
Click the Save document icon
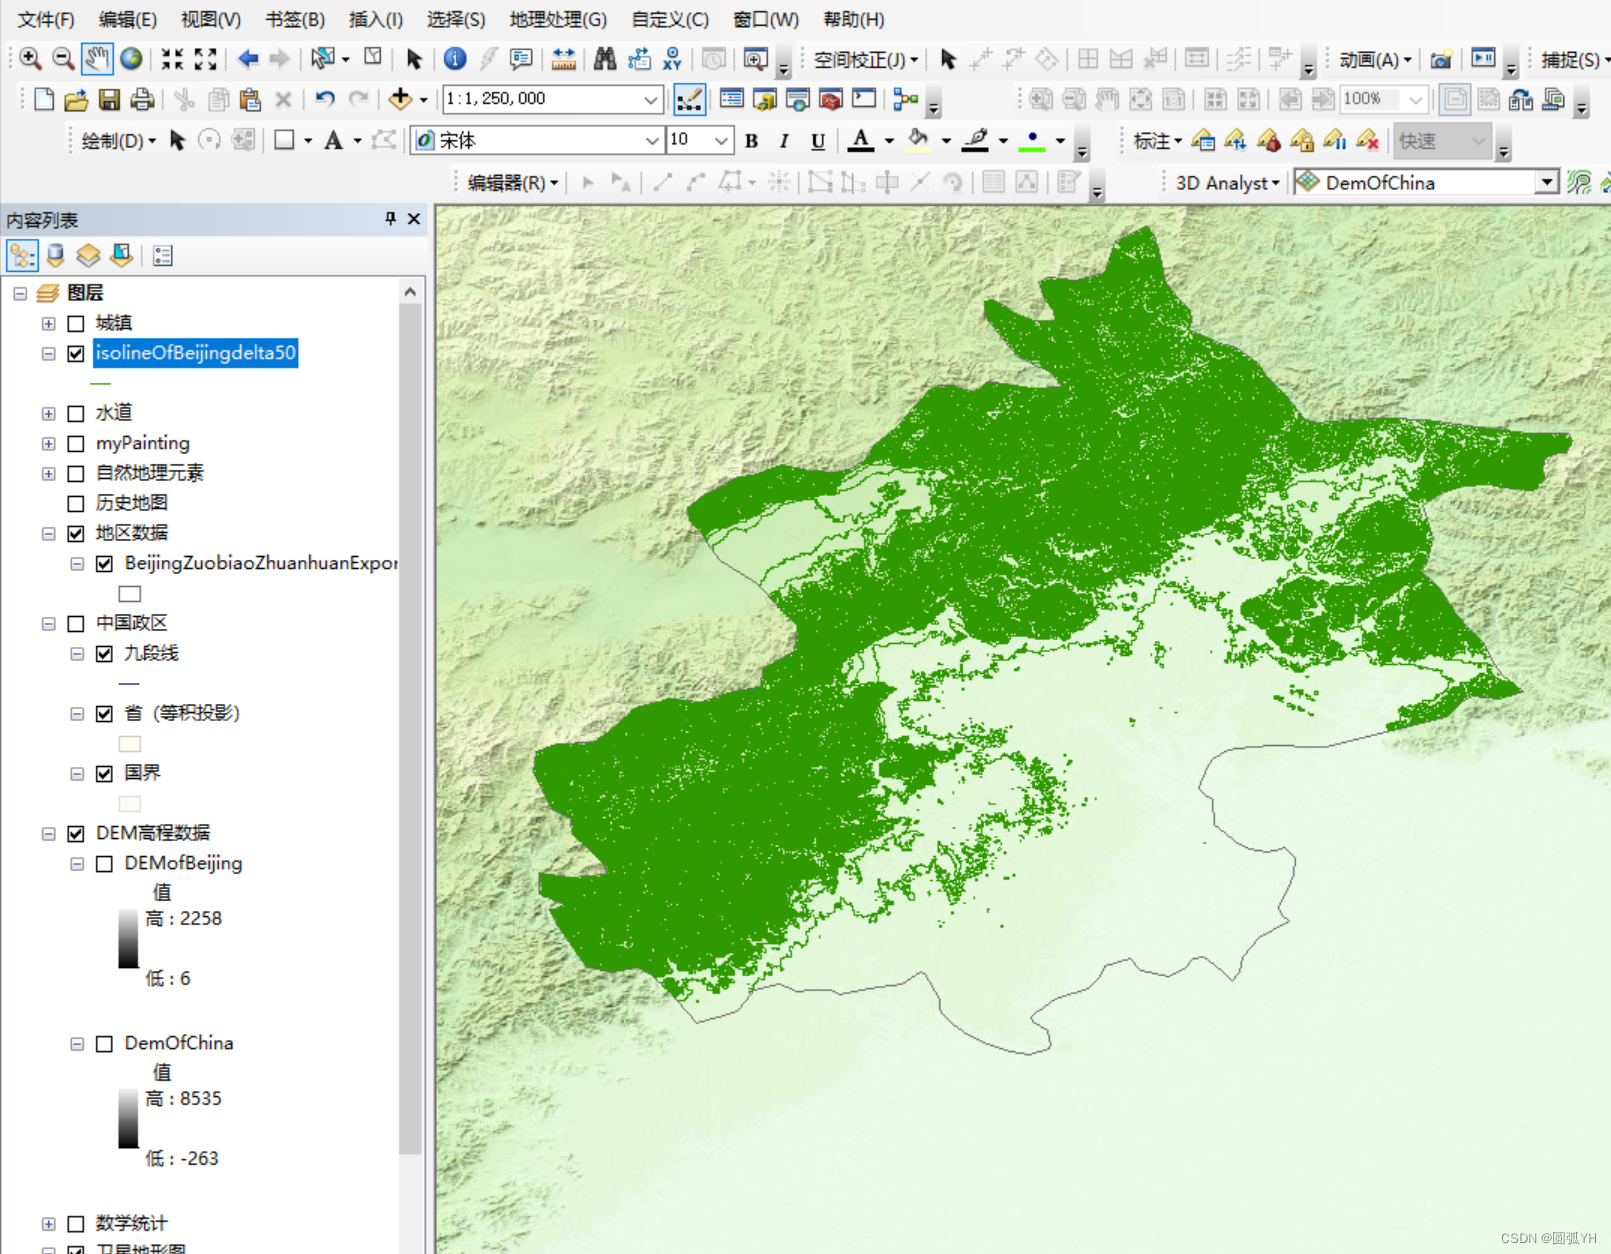109,99
